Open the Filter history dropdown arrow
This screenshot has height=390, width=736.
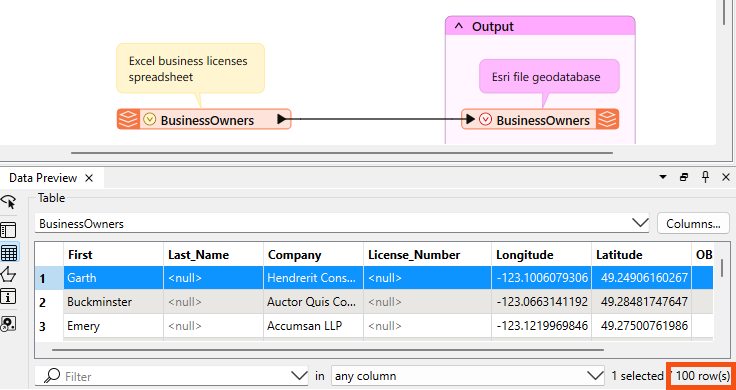(x=299, y=376)
